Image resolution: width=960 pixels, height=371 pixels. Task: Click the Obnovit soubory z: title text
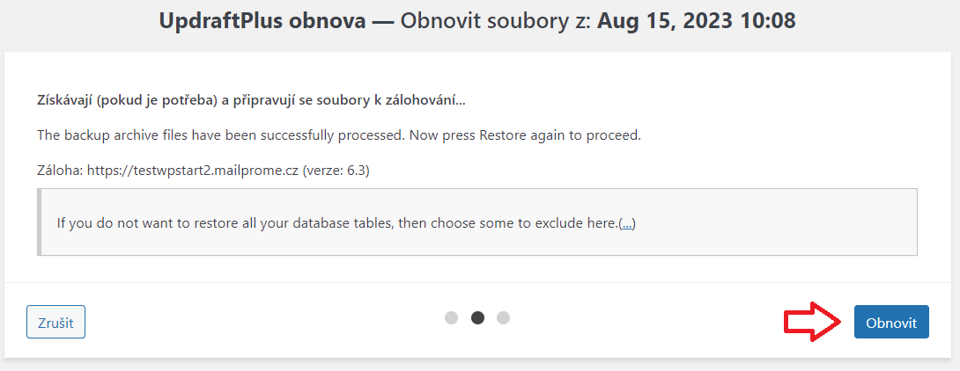pyautogui.click(x=497, y=21)
